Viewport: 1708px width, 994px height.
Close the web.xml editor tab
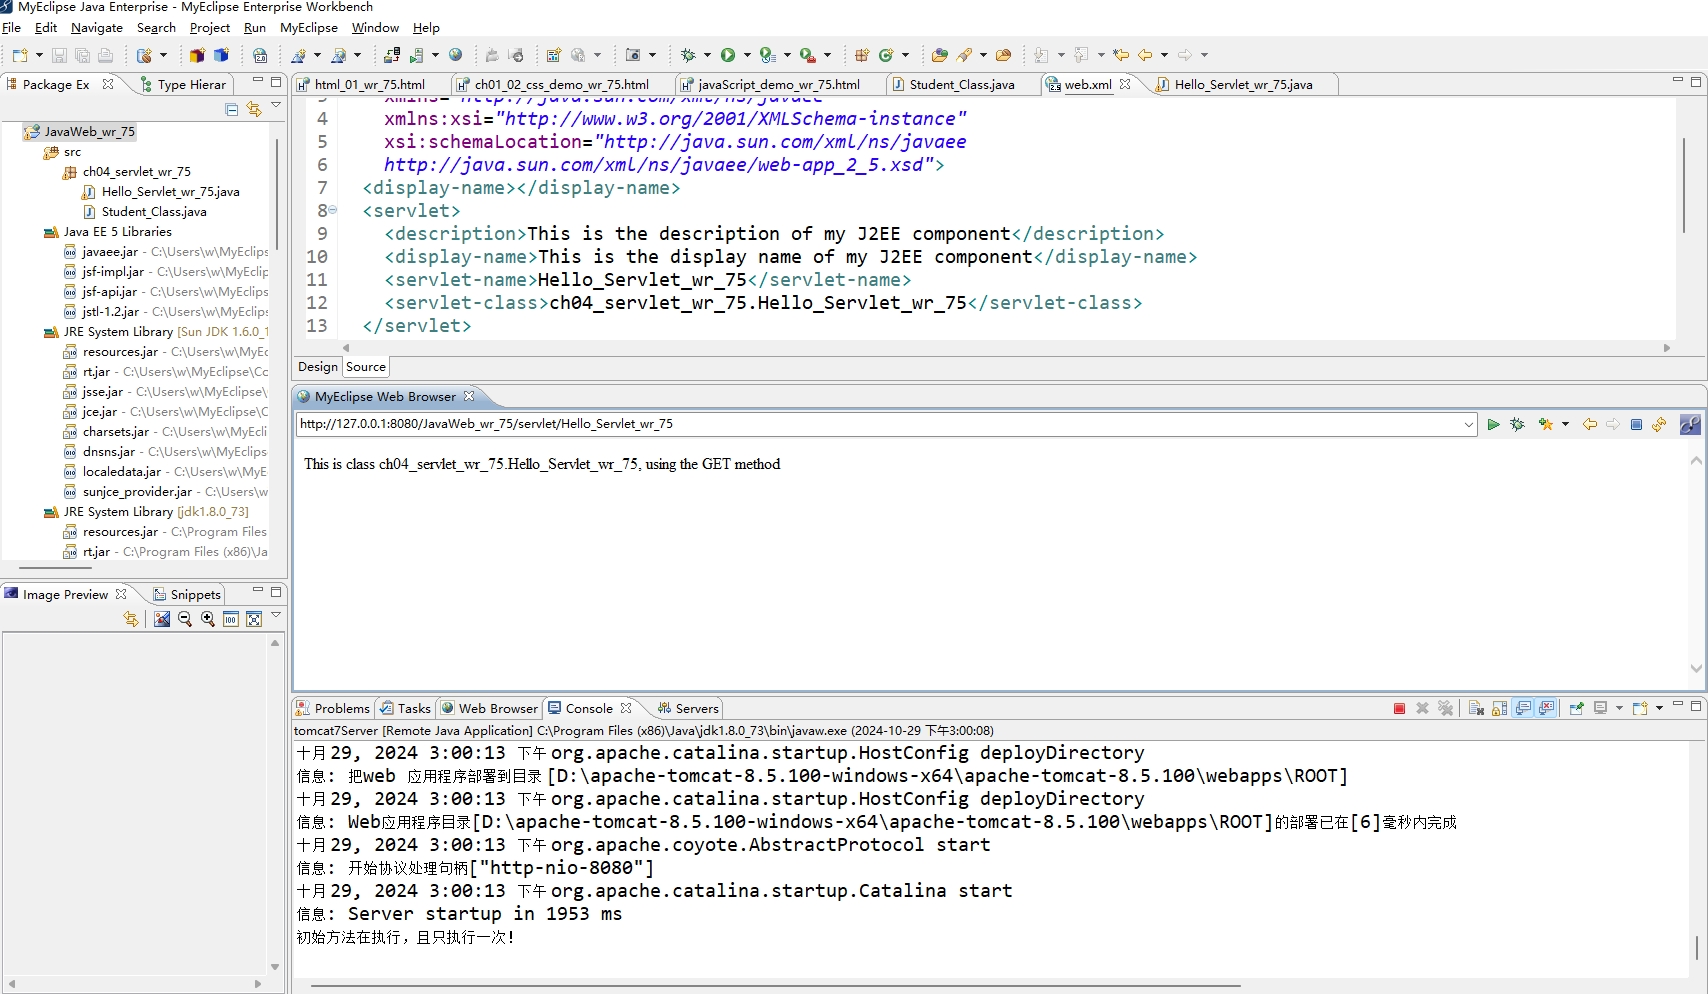[1125, 84]
